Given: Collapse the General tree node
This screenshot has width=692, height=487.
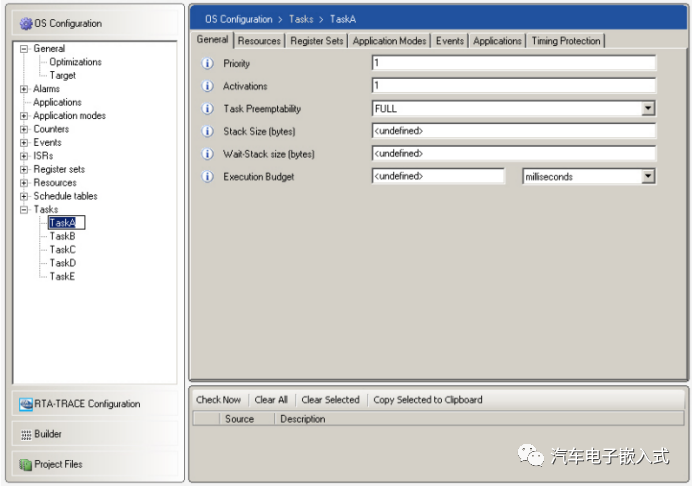Looking at the screenshot, I should (24, 49).
